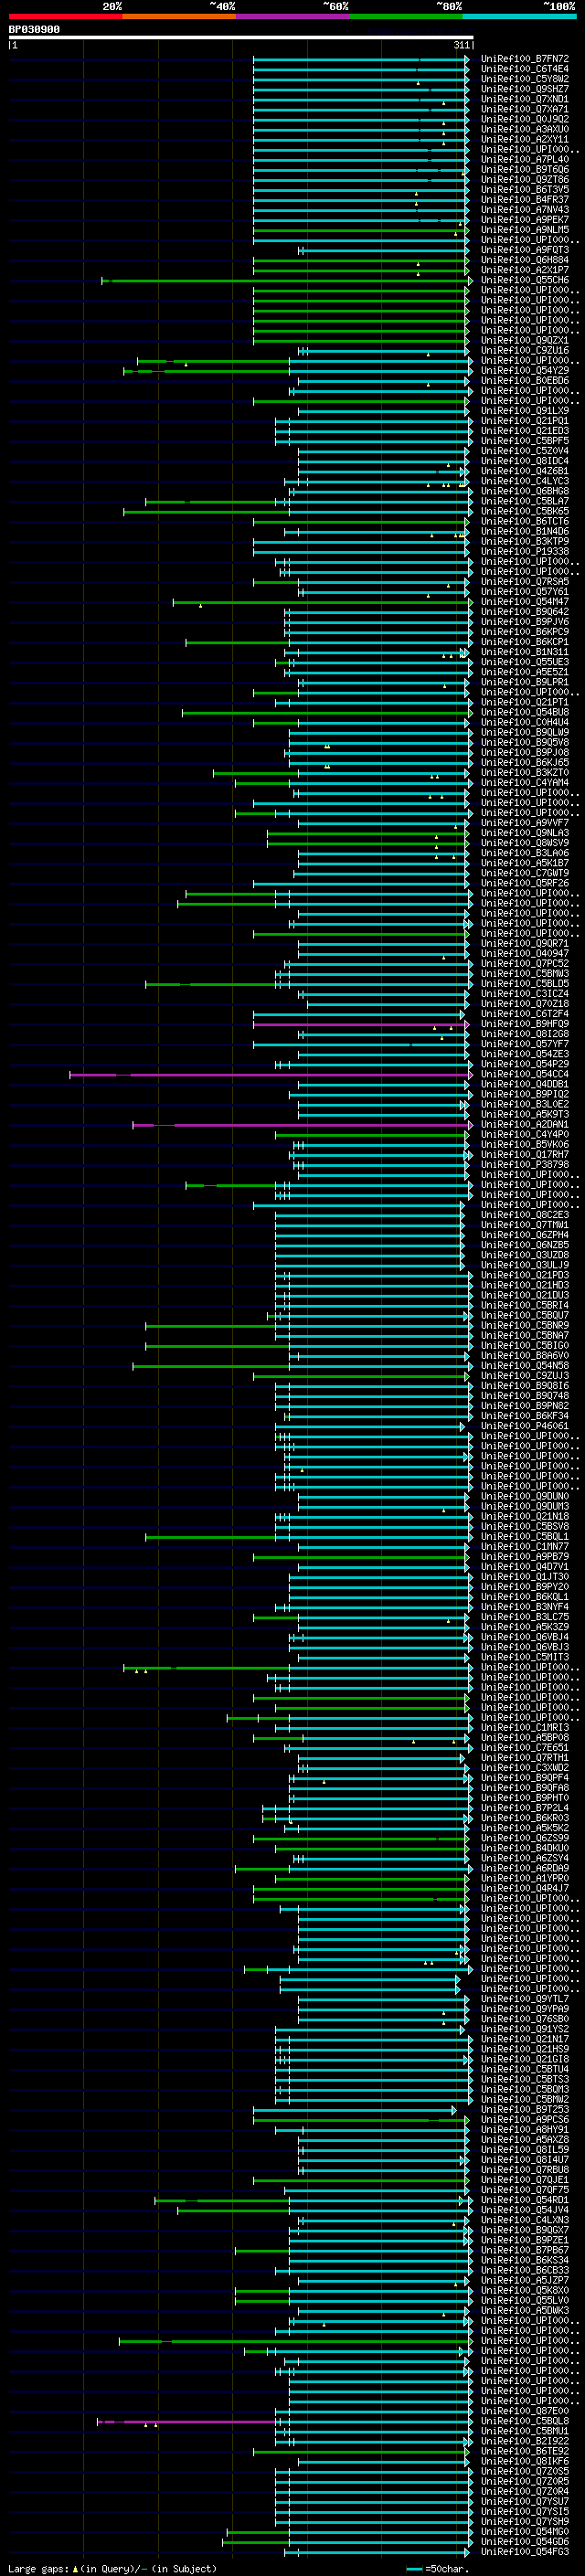Select the UniRef100_Q6H884 entry
The height and width of the screenshot is (2576, 585).
pos(525,260)
